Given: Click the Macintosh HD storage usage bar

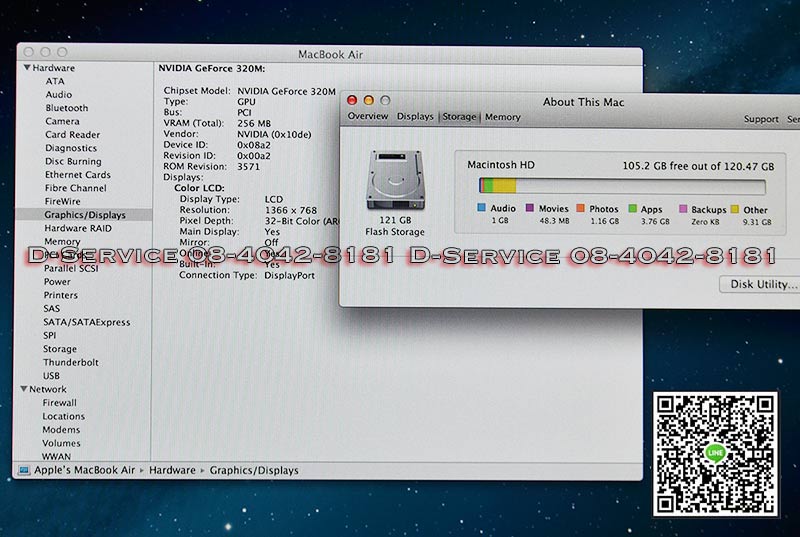Looking at the screenshot, I should point(622,186).
